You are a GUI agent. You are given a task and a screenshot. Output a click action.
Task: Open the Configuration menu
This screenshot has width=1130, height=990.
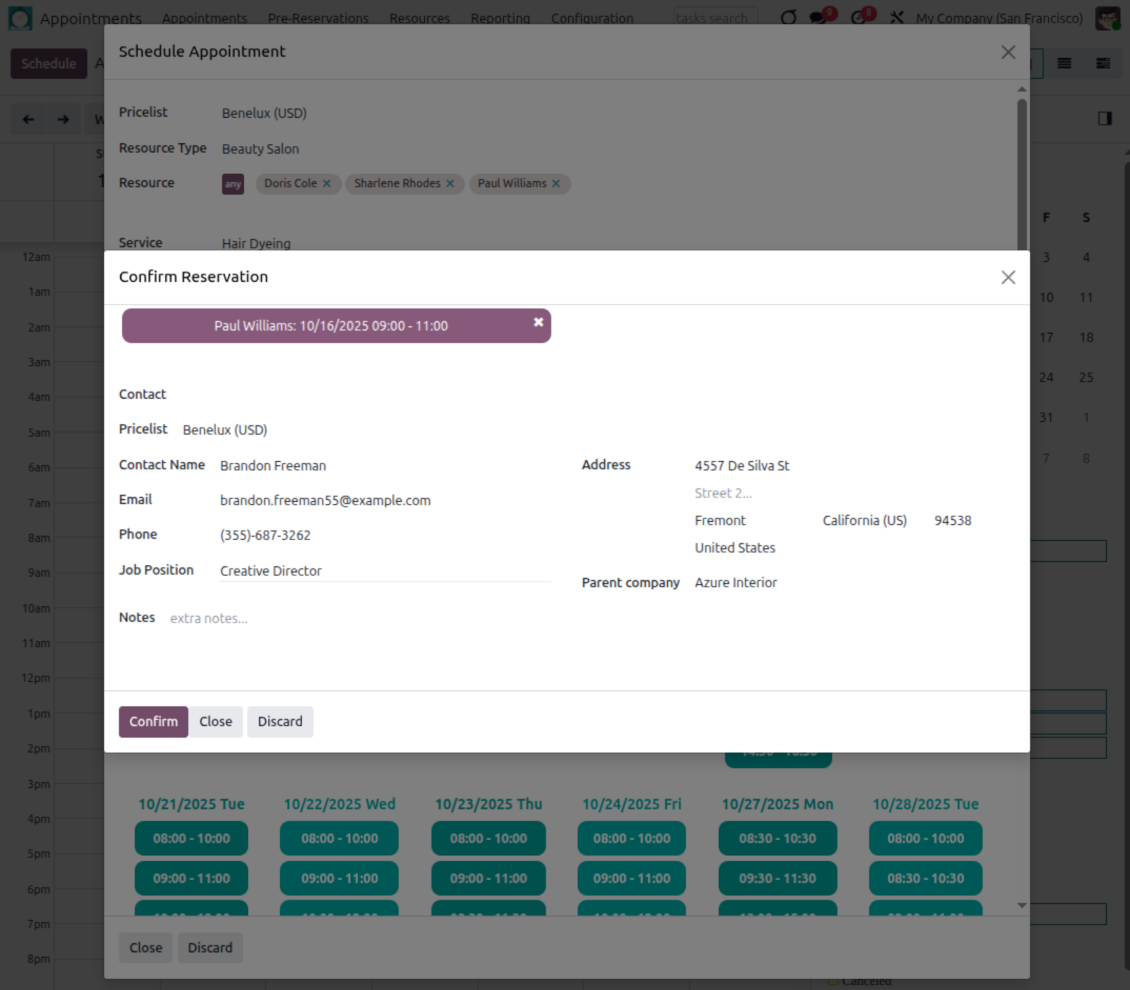[592, 18]
